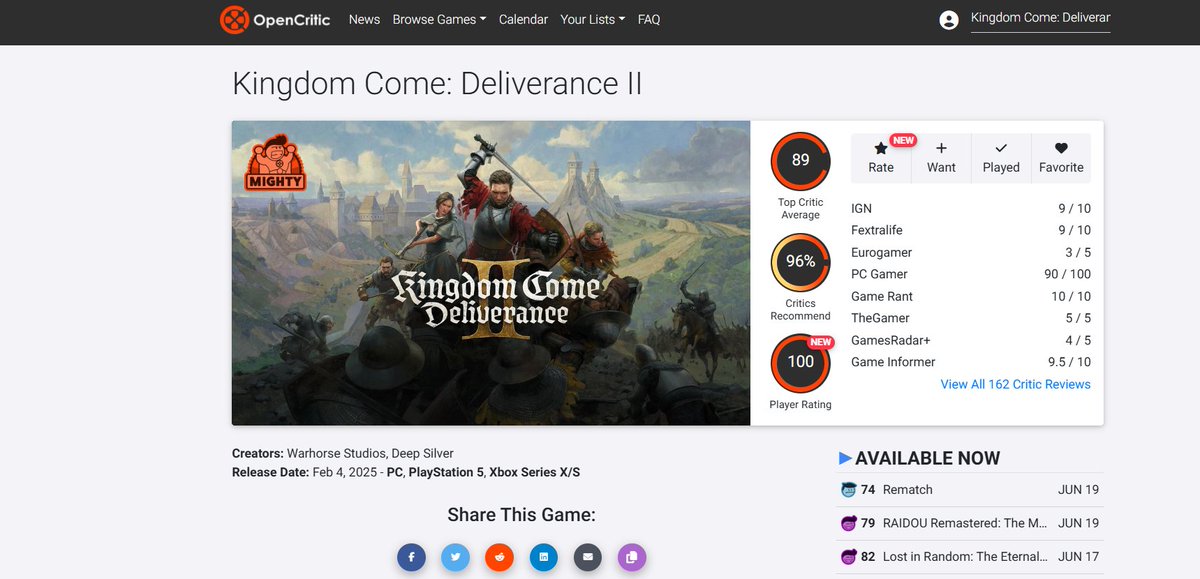Click the rating icon beside RAIDOU Remastered
Viewport: 1200px width, 579px height.
pyautogui.click(x=849, y=523)
